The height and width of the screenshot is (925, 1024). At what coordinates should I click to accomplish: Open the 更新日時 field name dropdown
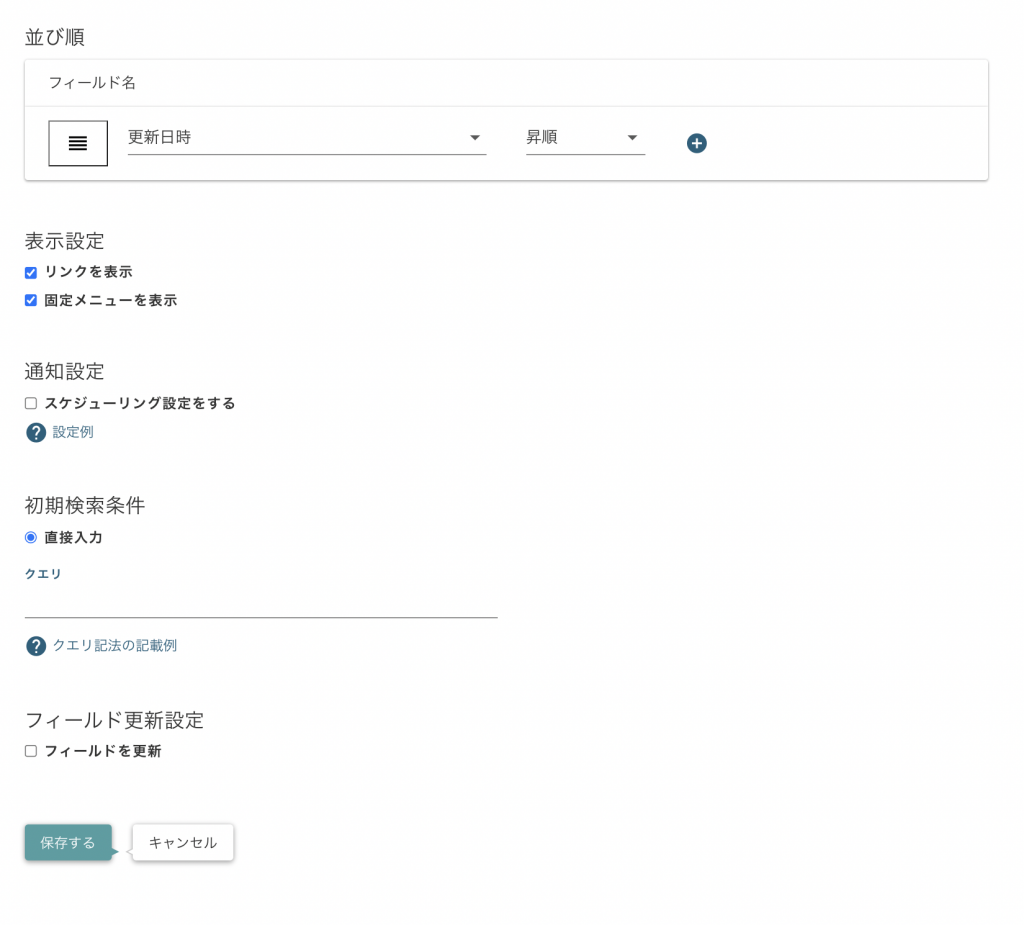coord(307,138)
